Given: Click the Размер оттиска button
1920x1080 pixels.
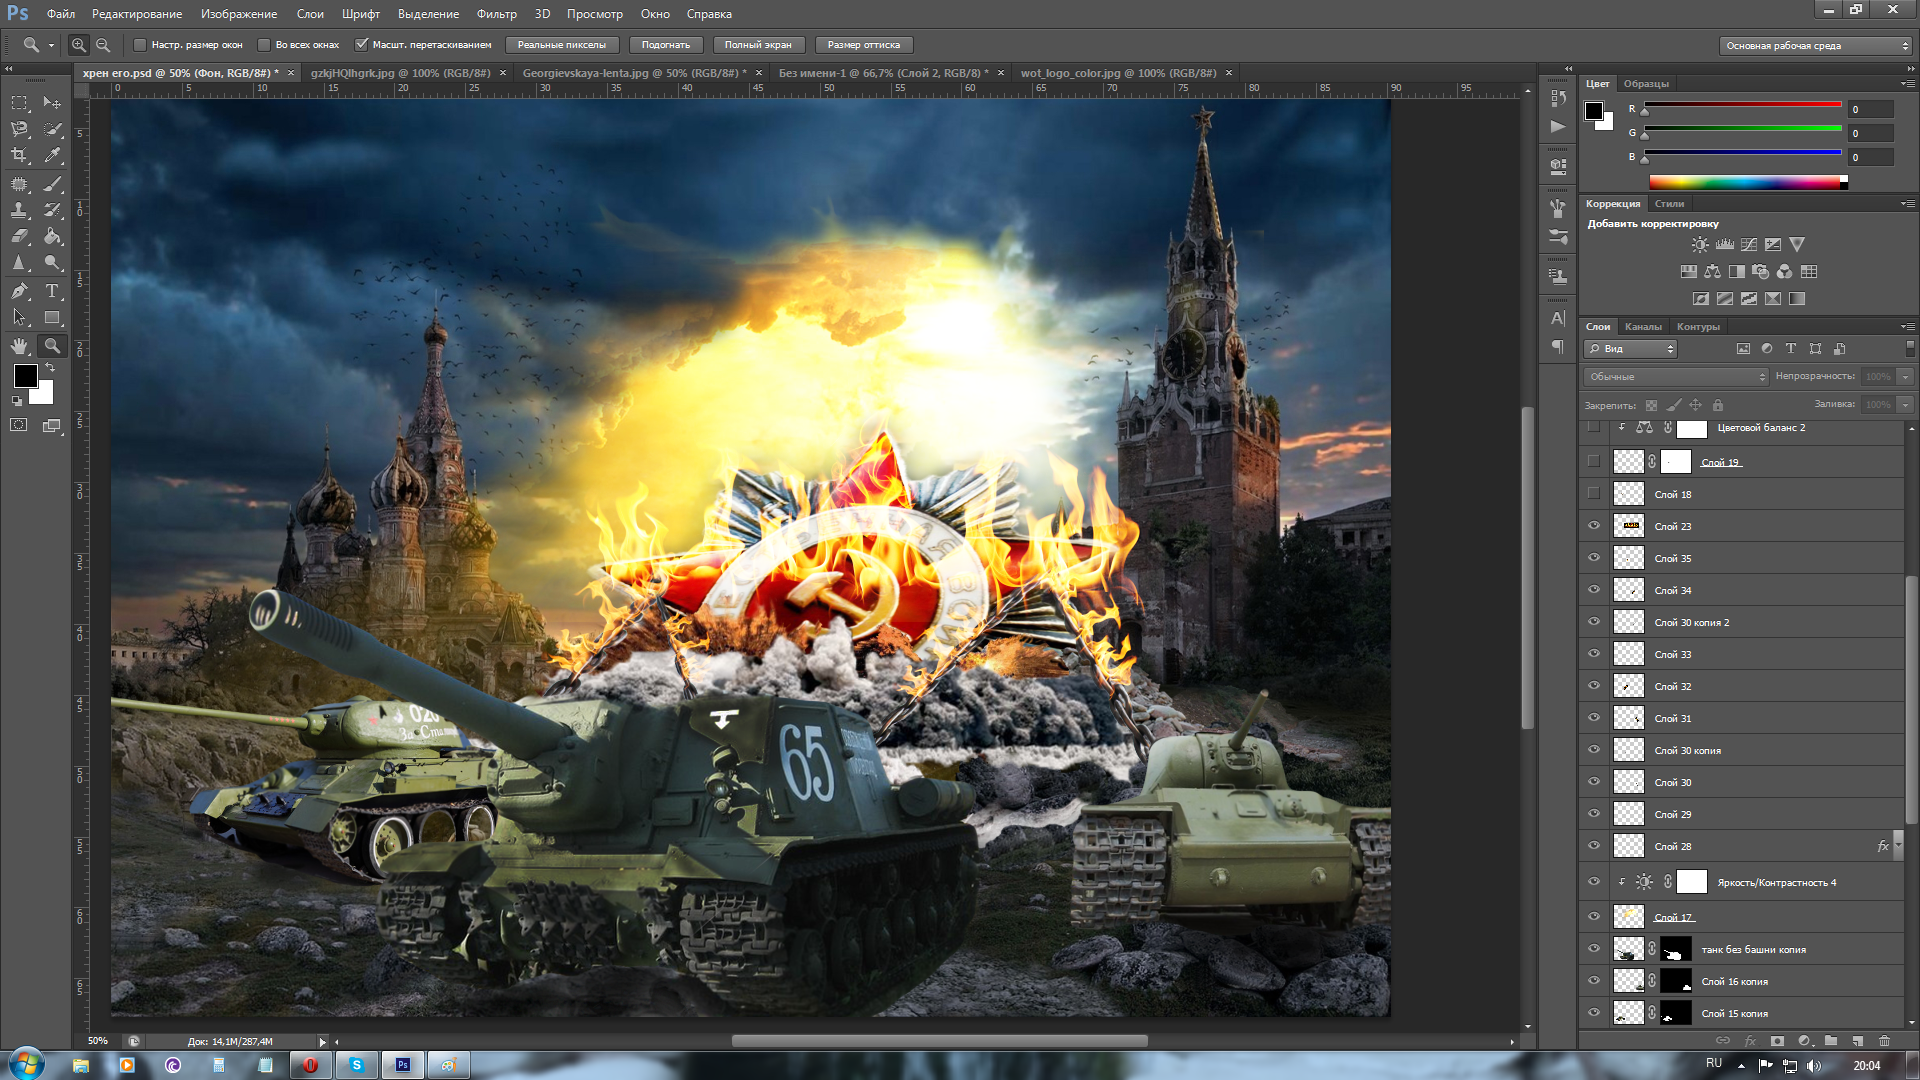Looking at the screenshot, I should pyautogui.click(x=864, y=45).
